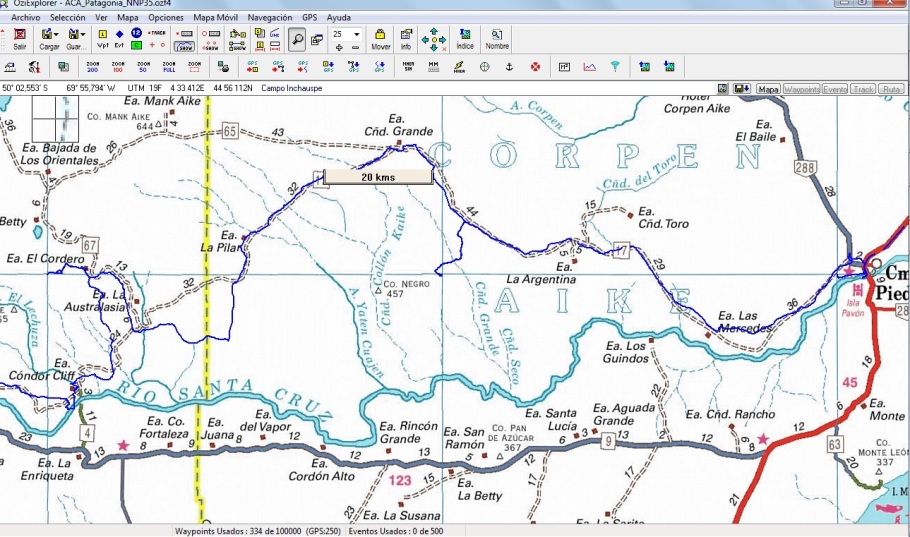
Task: Open the Selección menu
Action: click(x=67, y=17)
